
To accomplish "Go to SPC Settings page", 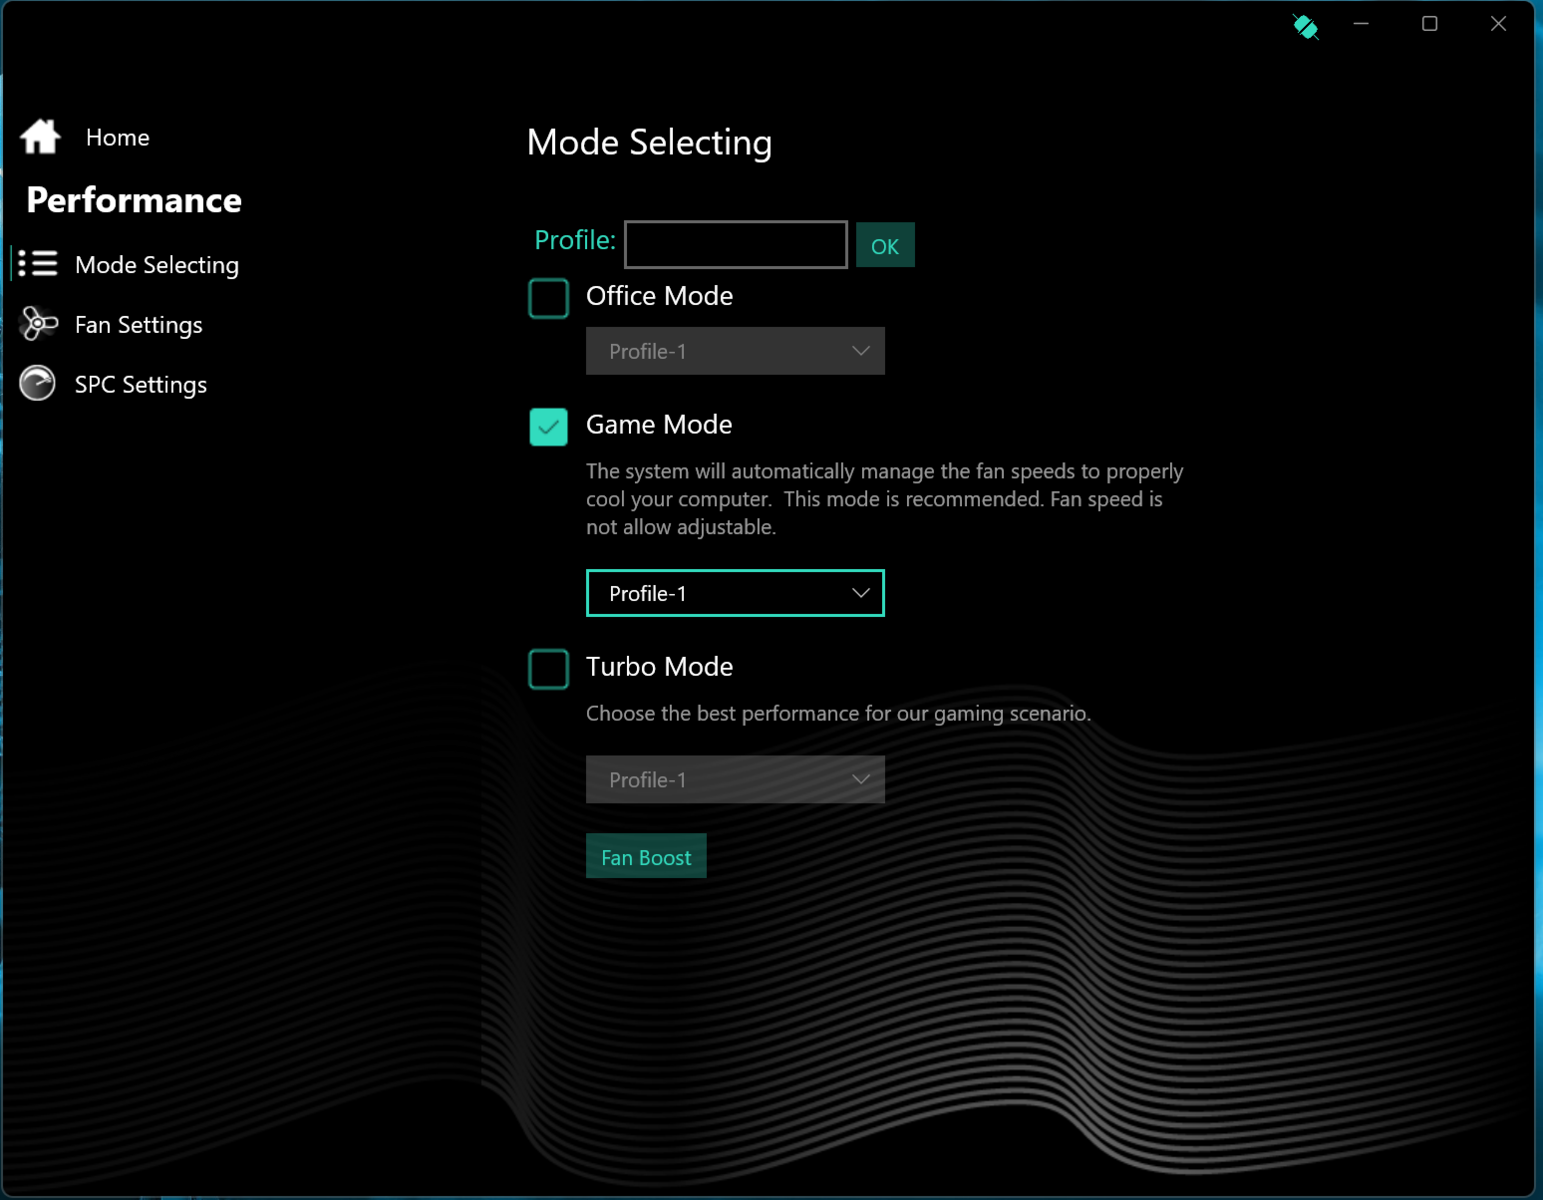I will tap(140, 385).
